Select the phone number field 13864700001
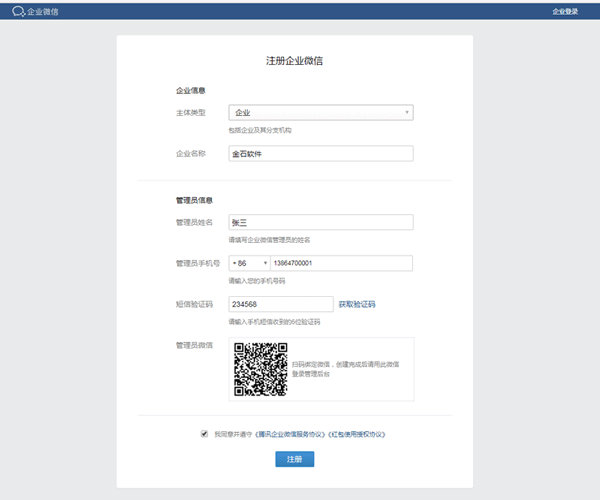 pyautogui.click(x=341, y=263)
